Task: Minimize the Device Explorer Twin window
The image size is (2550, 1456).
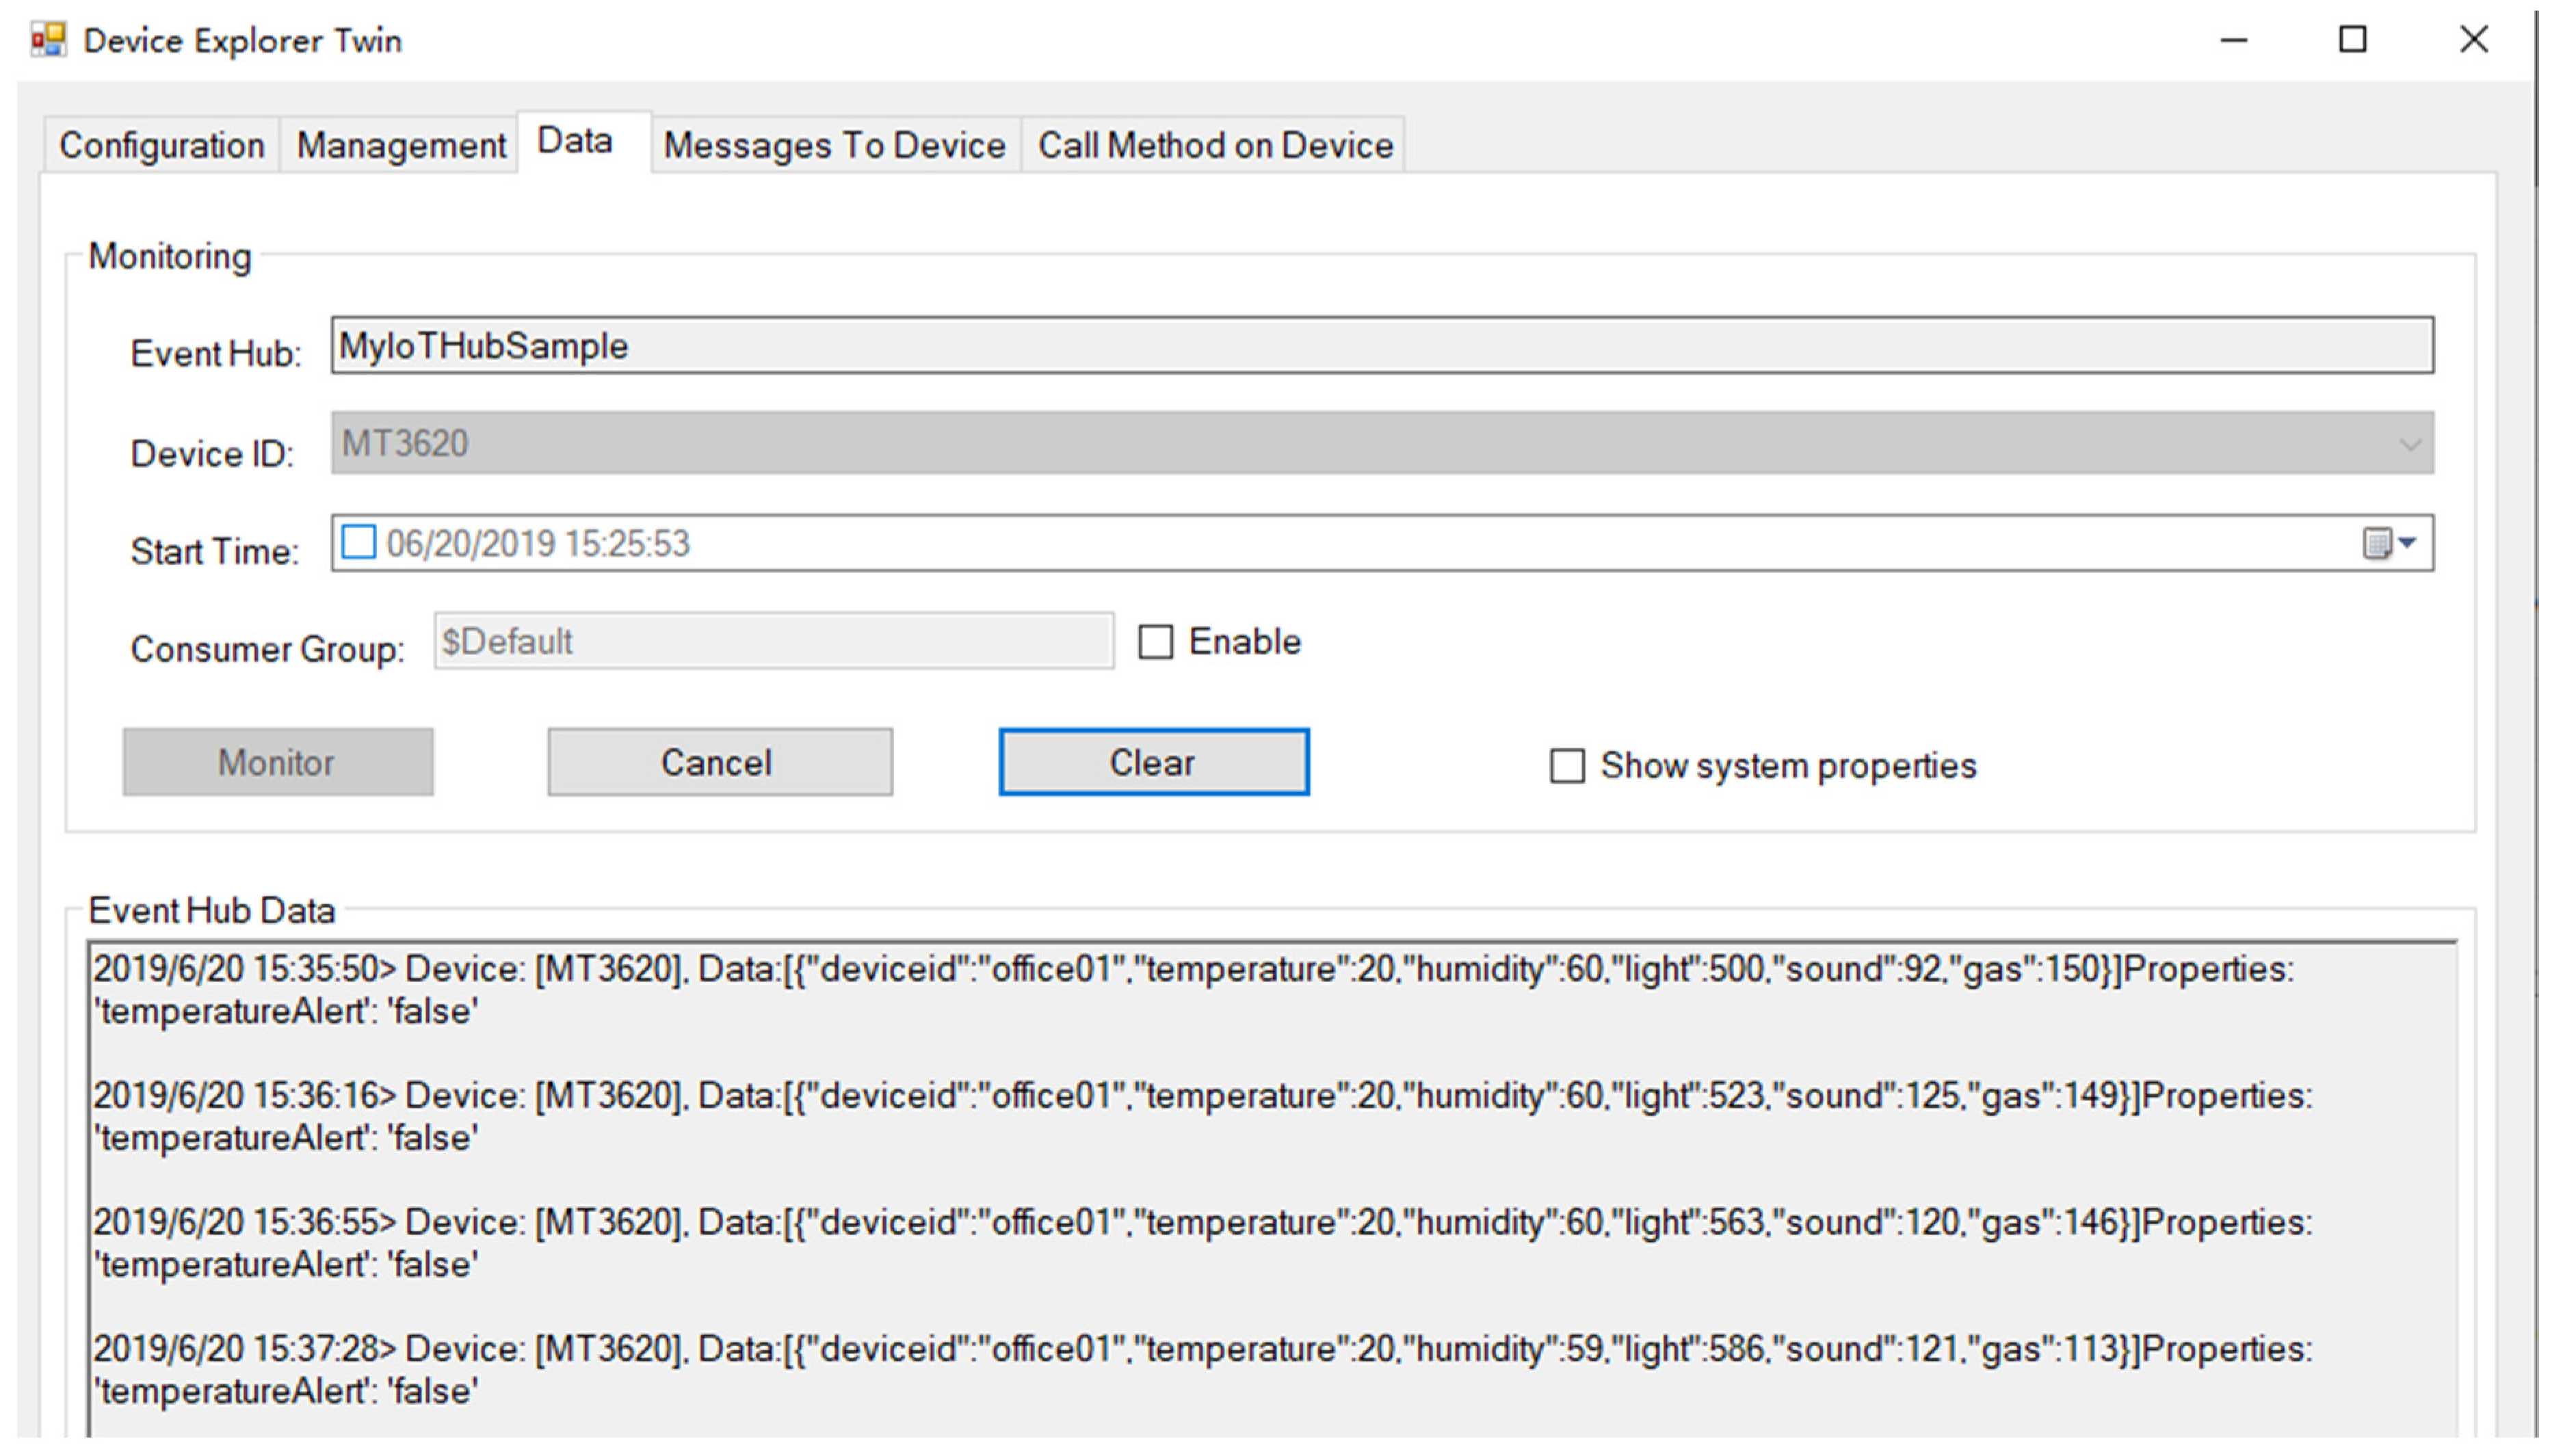Action: [2233, 40]
